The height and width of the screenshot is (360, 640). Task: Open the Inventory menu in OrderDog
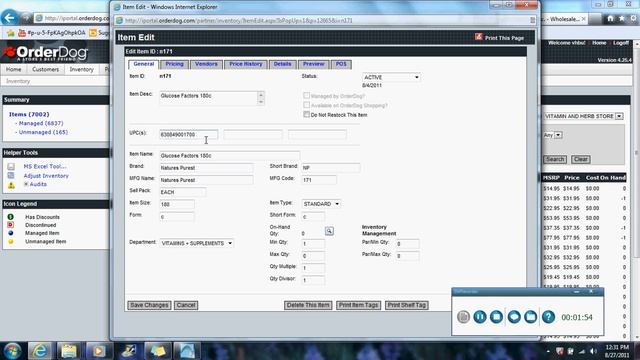[x=81, y=69]
